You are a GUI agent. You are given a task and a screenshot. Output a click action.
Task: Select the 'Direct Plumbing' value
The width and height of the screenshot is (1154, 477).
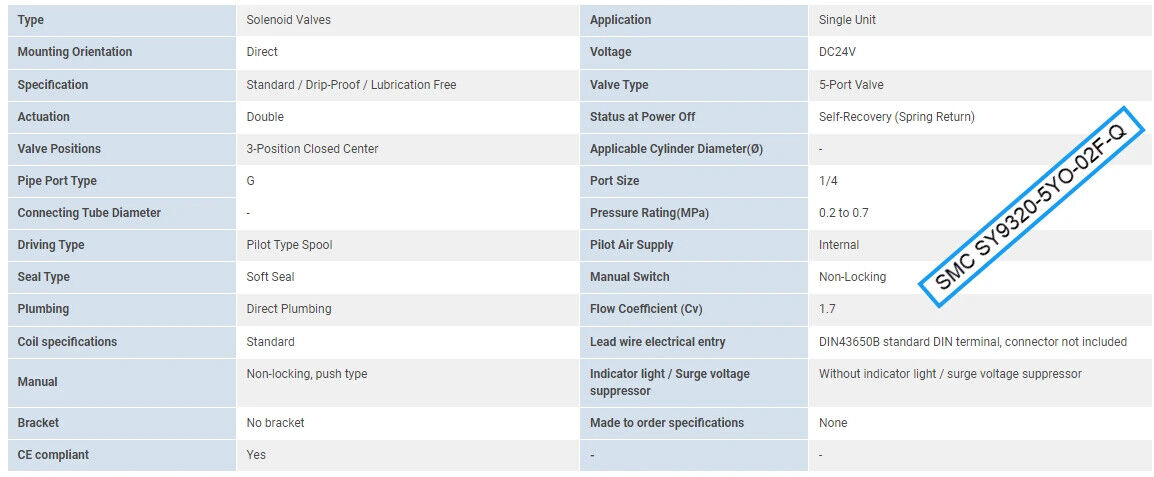pyautogui.click(x=289, y=309)
